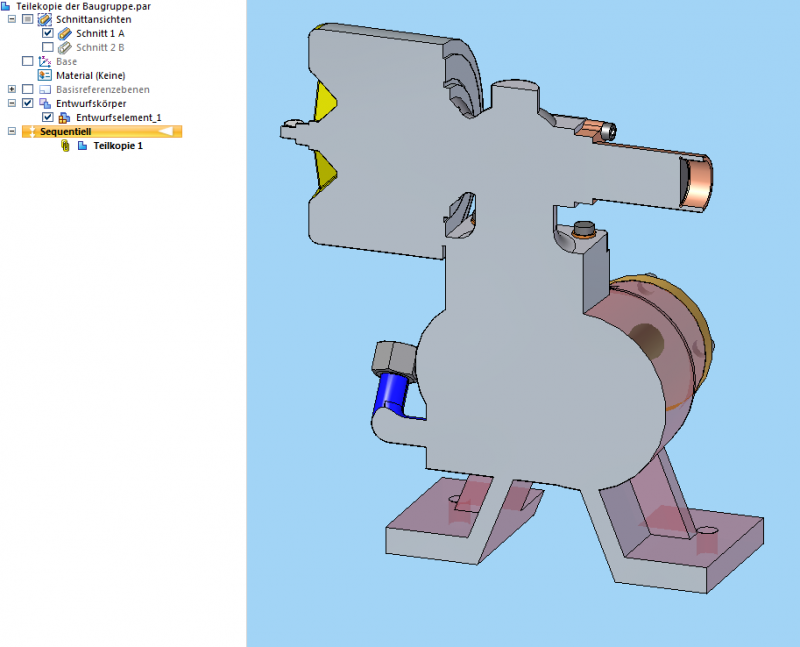The image size is (800, 647).
Task: Open the Material (Keine) entry icon
Action: point(44,75)
